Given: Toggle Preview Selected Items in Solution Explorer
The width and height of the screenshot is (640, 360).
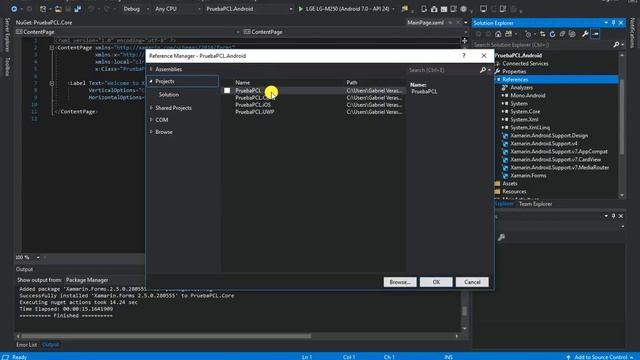Looking at the screenshot, I should pos(596,34).
